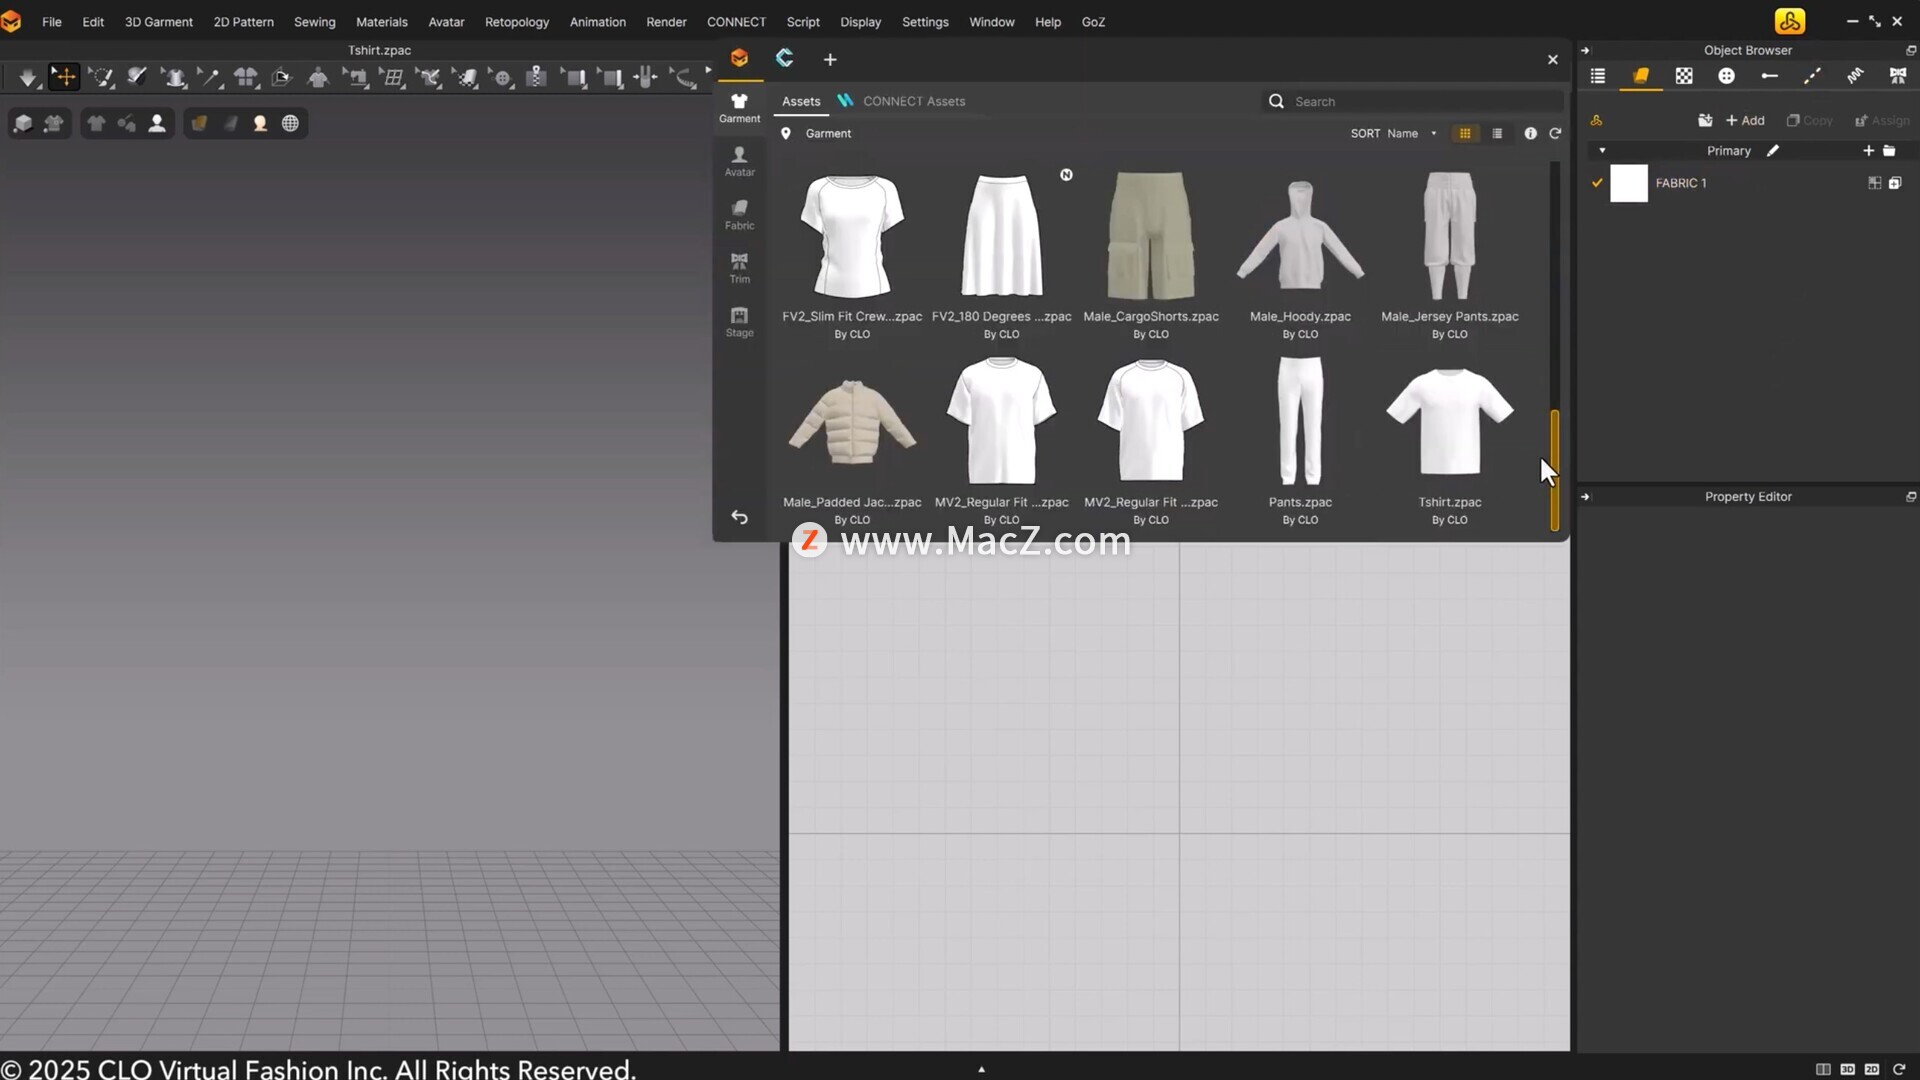
Task: Click the open-folder icon in Object Browser toolbar
Action: click(1705, 120)
